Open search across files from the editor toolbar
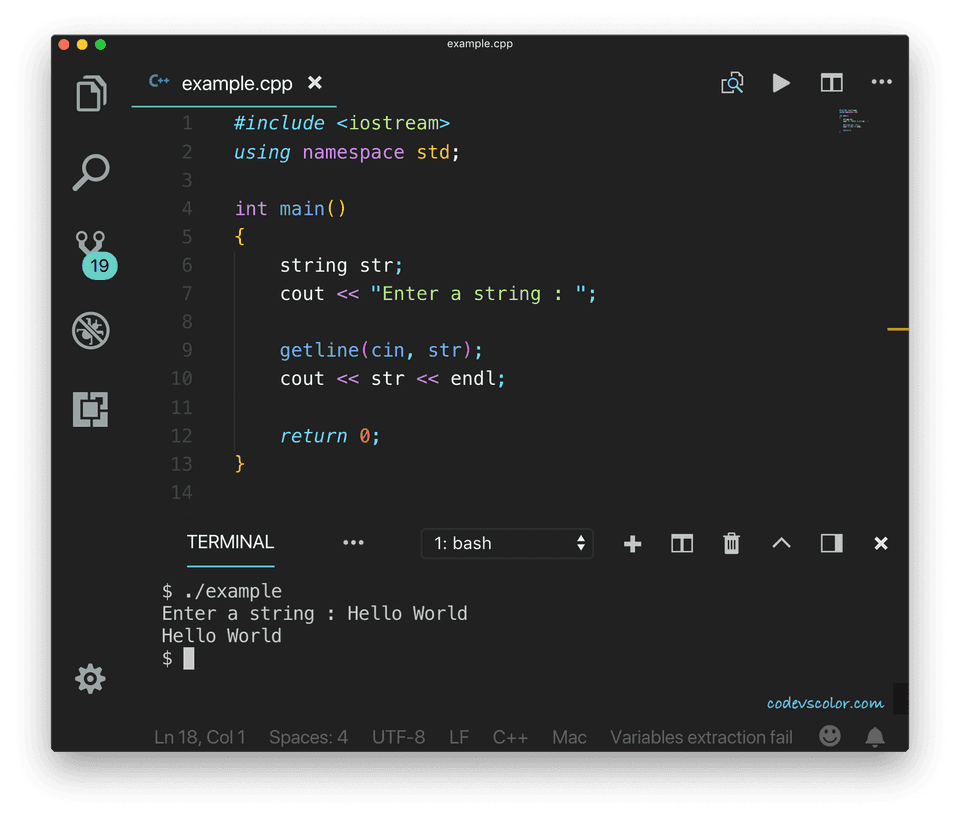The height and width of the screenshot is (819, 960). tap(732, 83)
